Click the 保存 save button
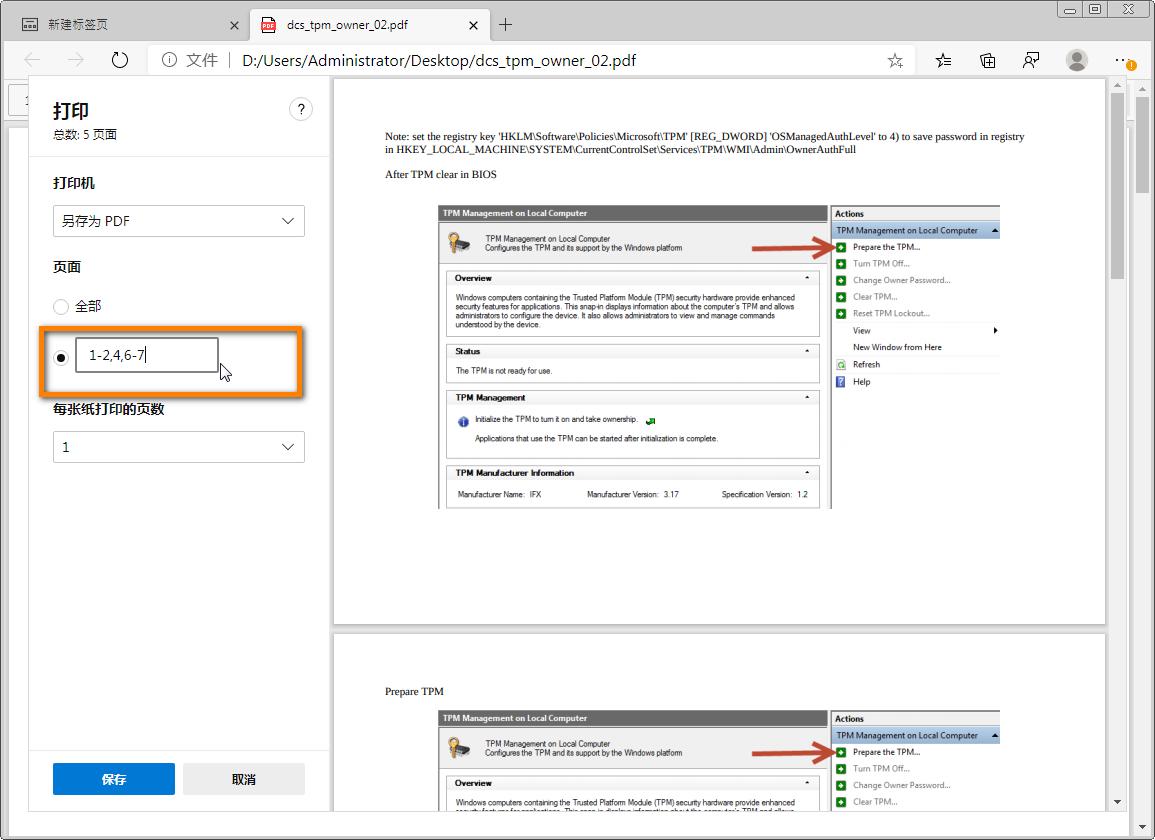Image resolution: width=1155 pixels, height=840 pixels. (114, 779)
